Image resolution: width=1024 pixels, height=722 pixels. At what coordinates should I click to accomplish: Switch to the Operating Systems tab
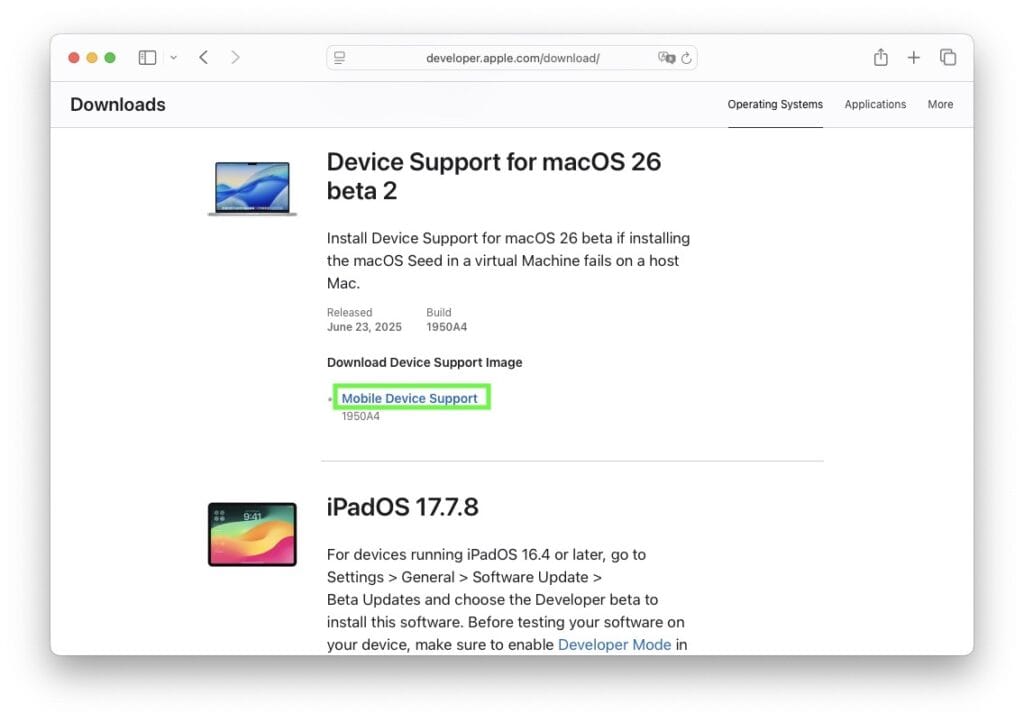click(x=775, y=104)
